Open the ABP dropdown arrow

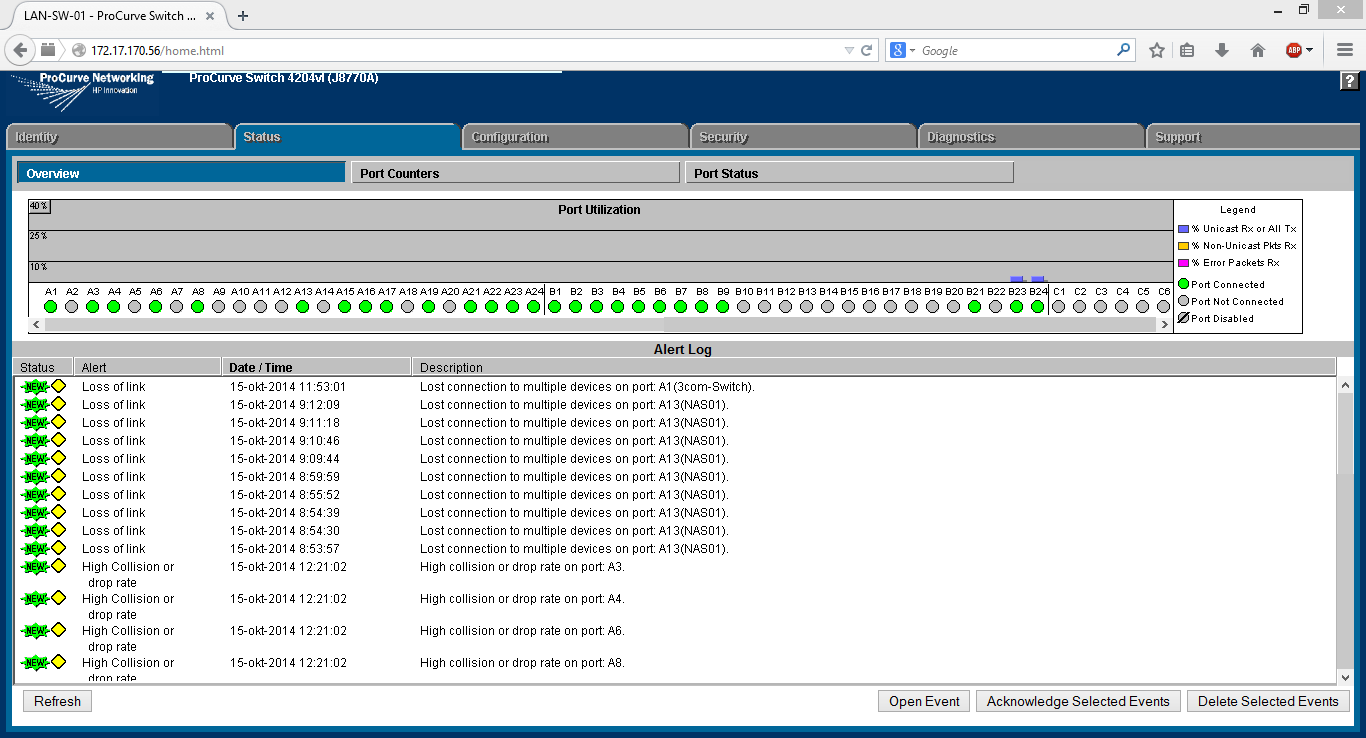(x=1309, y=50)
